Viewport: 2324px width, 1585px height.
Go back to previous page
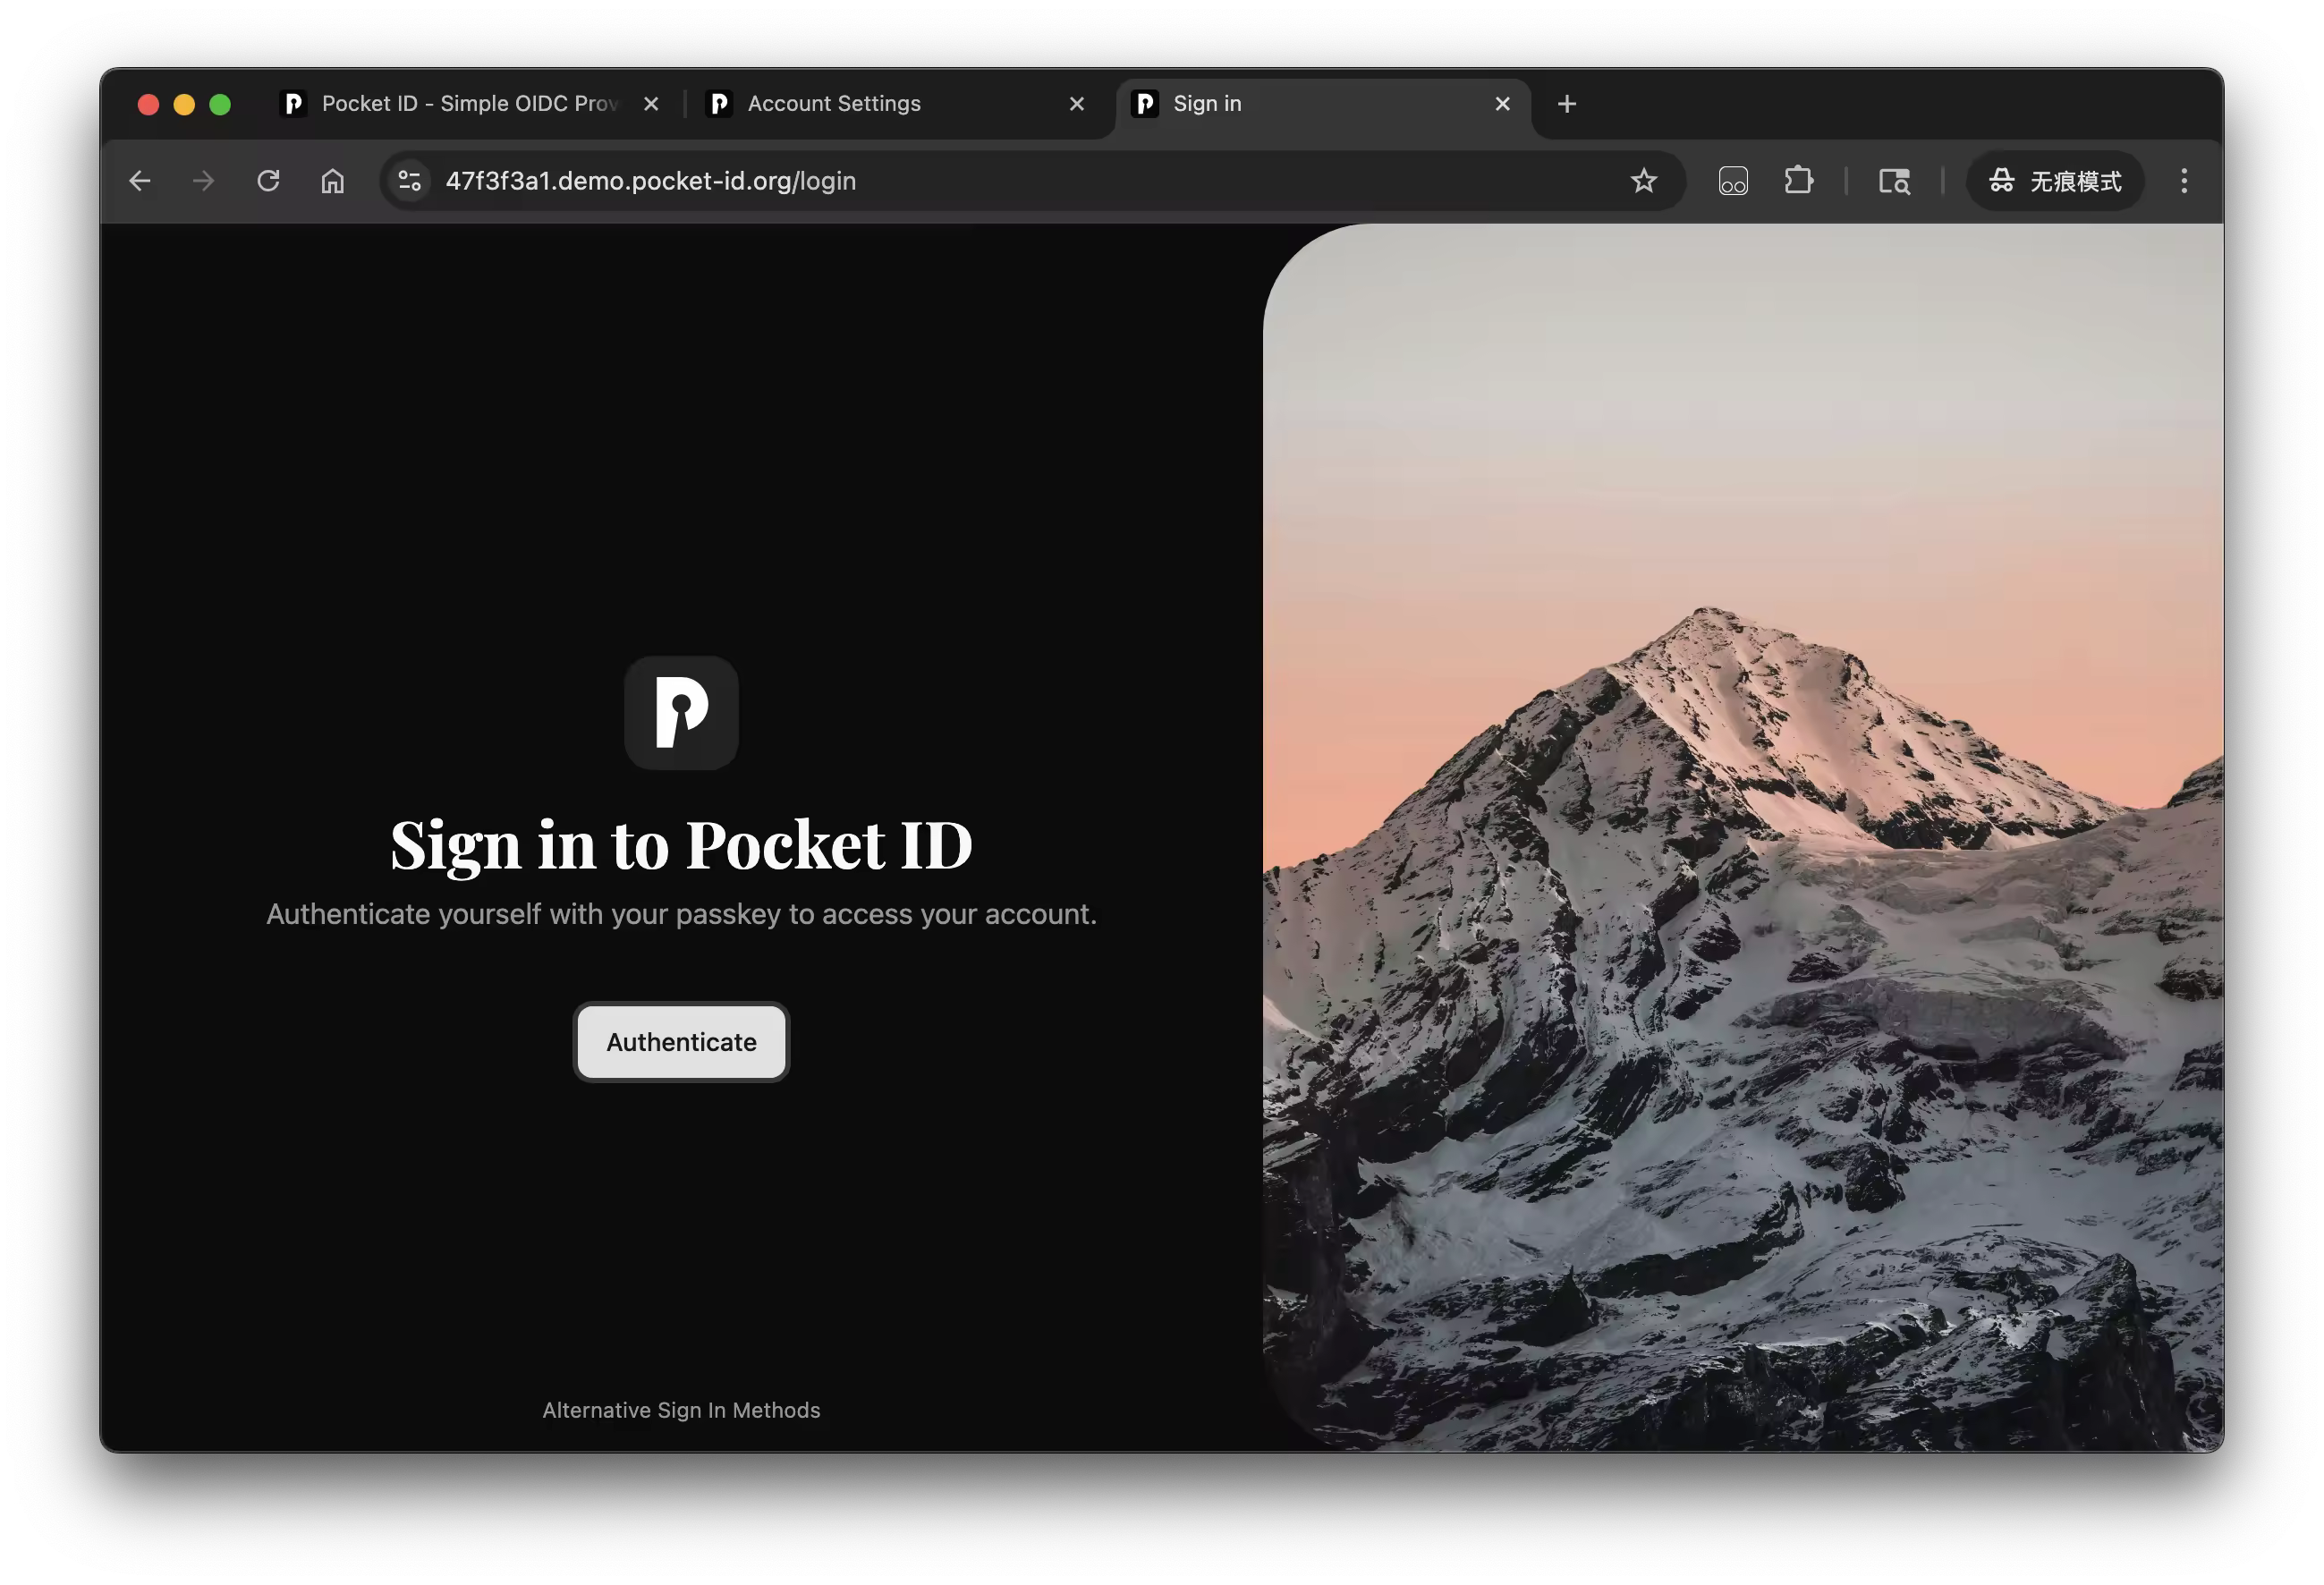click(x=140, y=181)
